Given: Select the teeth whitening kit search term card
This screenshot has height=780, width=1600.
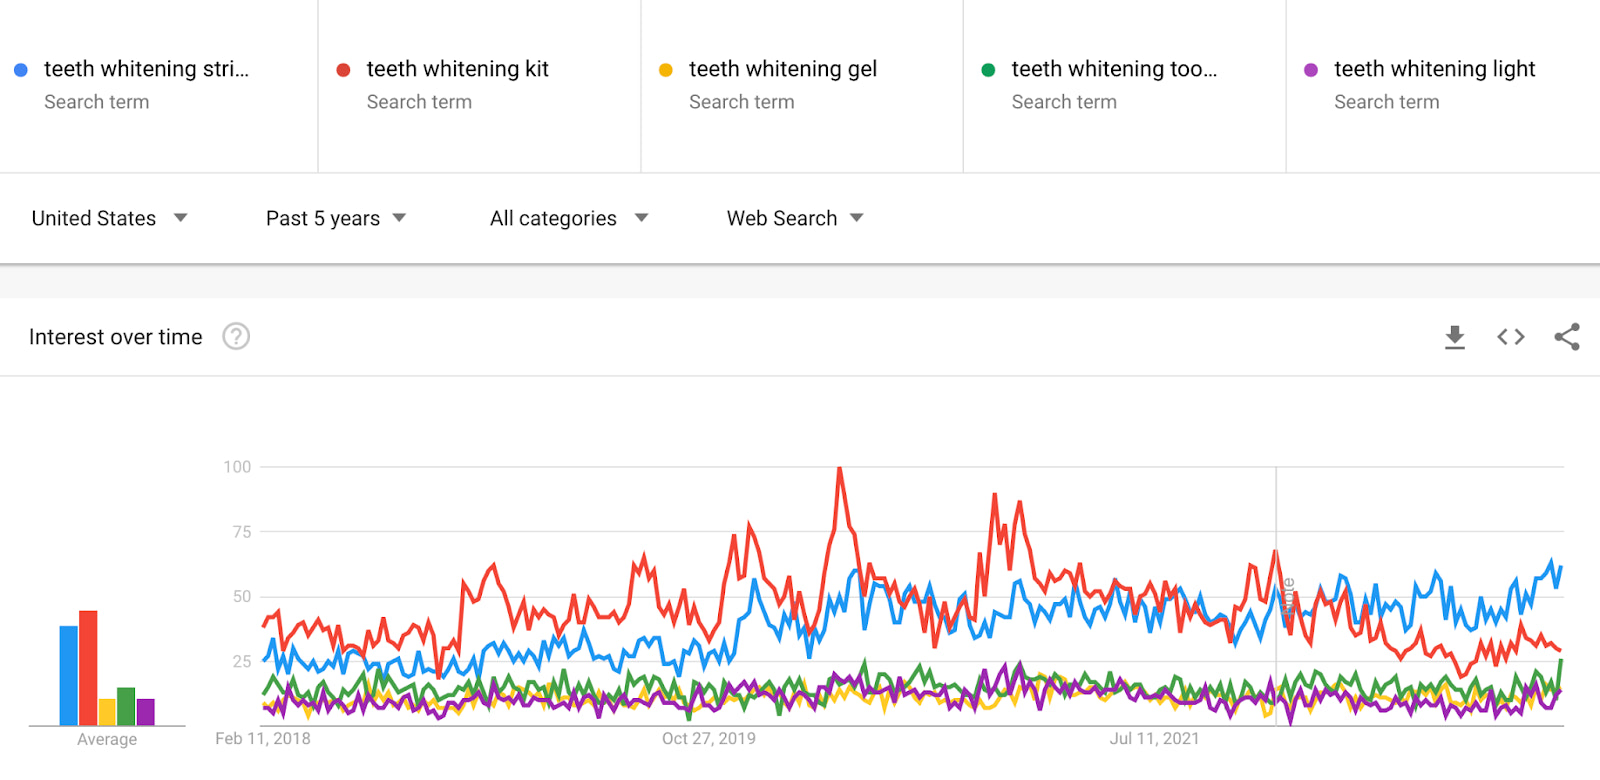Looking at the screenshot, I should tap(478, 85).
